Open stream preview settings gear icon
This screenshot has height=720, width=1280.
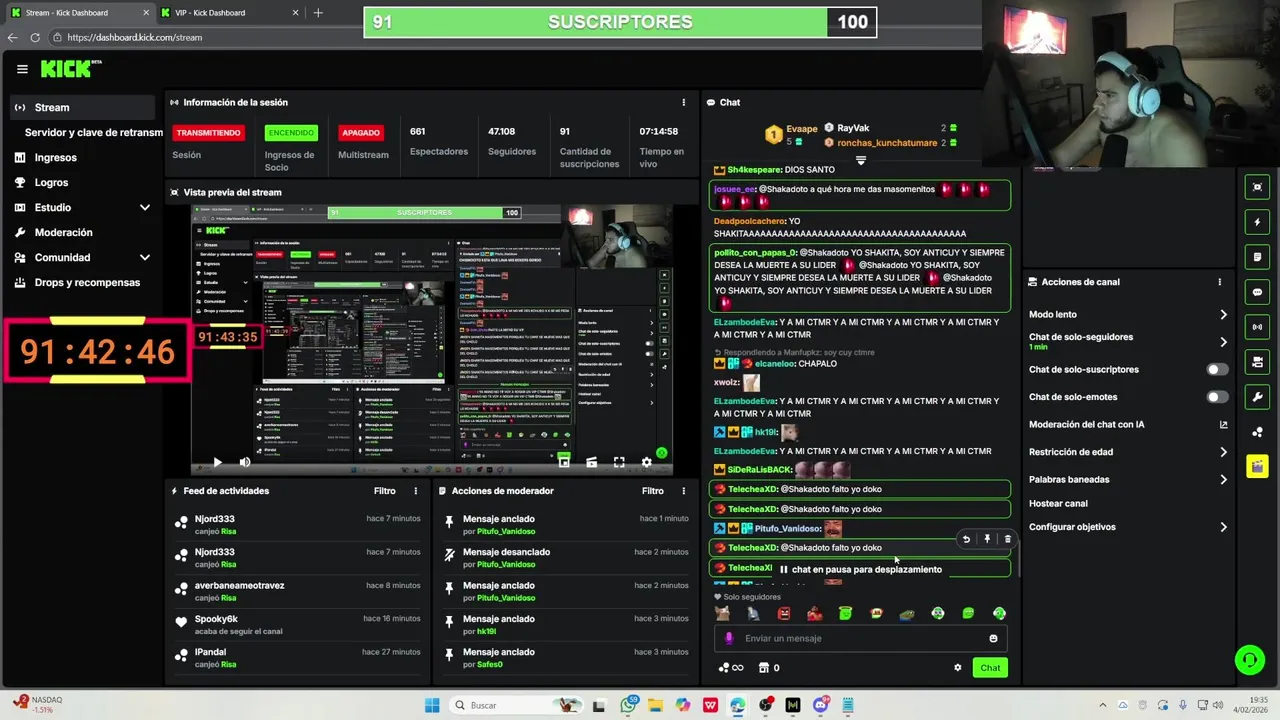(646, 462)
